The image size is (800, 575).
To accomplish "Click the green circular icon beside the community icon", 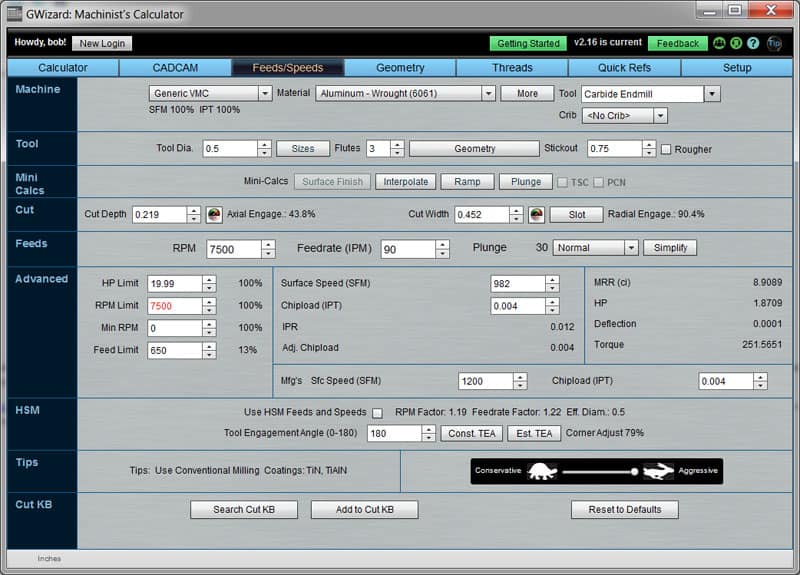I will [736, 43].
